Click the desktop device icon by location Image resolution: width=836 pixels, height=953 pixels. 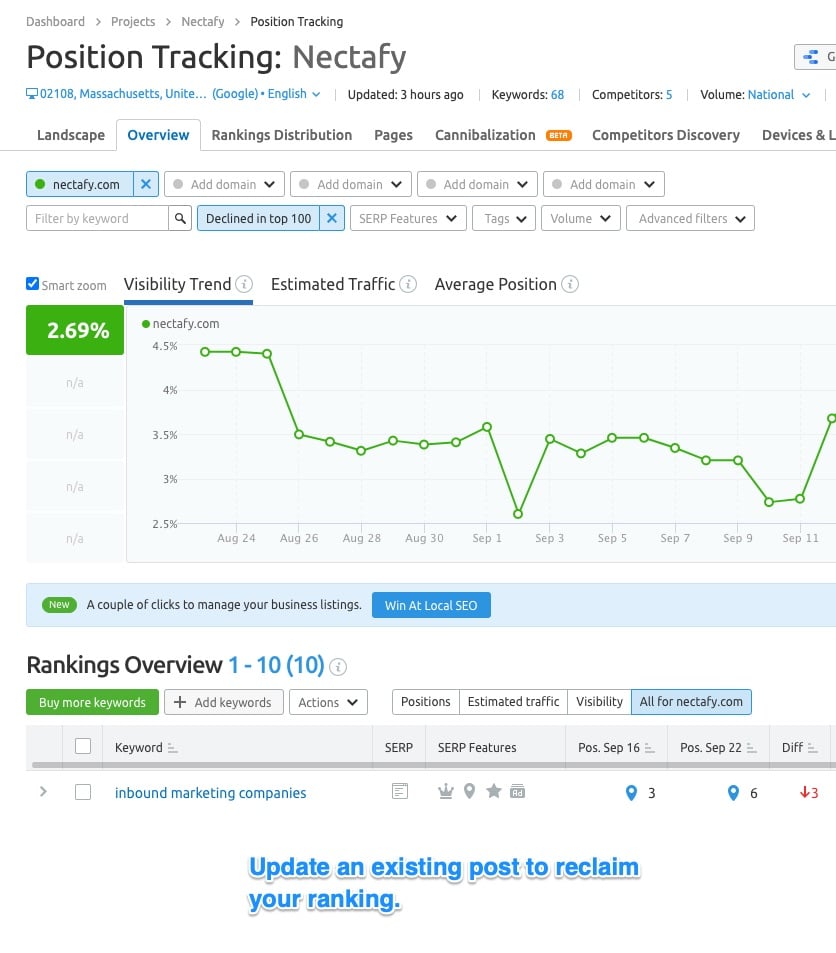(x=32, y=94)
